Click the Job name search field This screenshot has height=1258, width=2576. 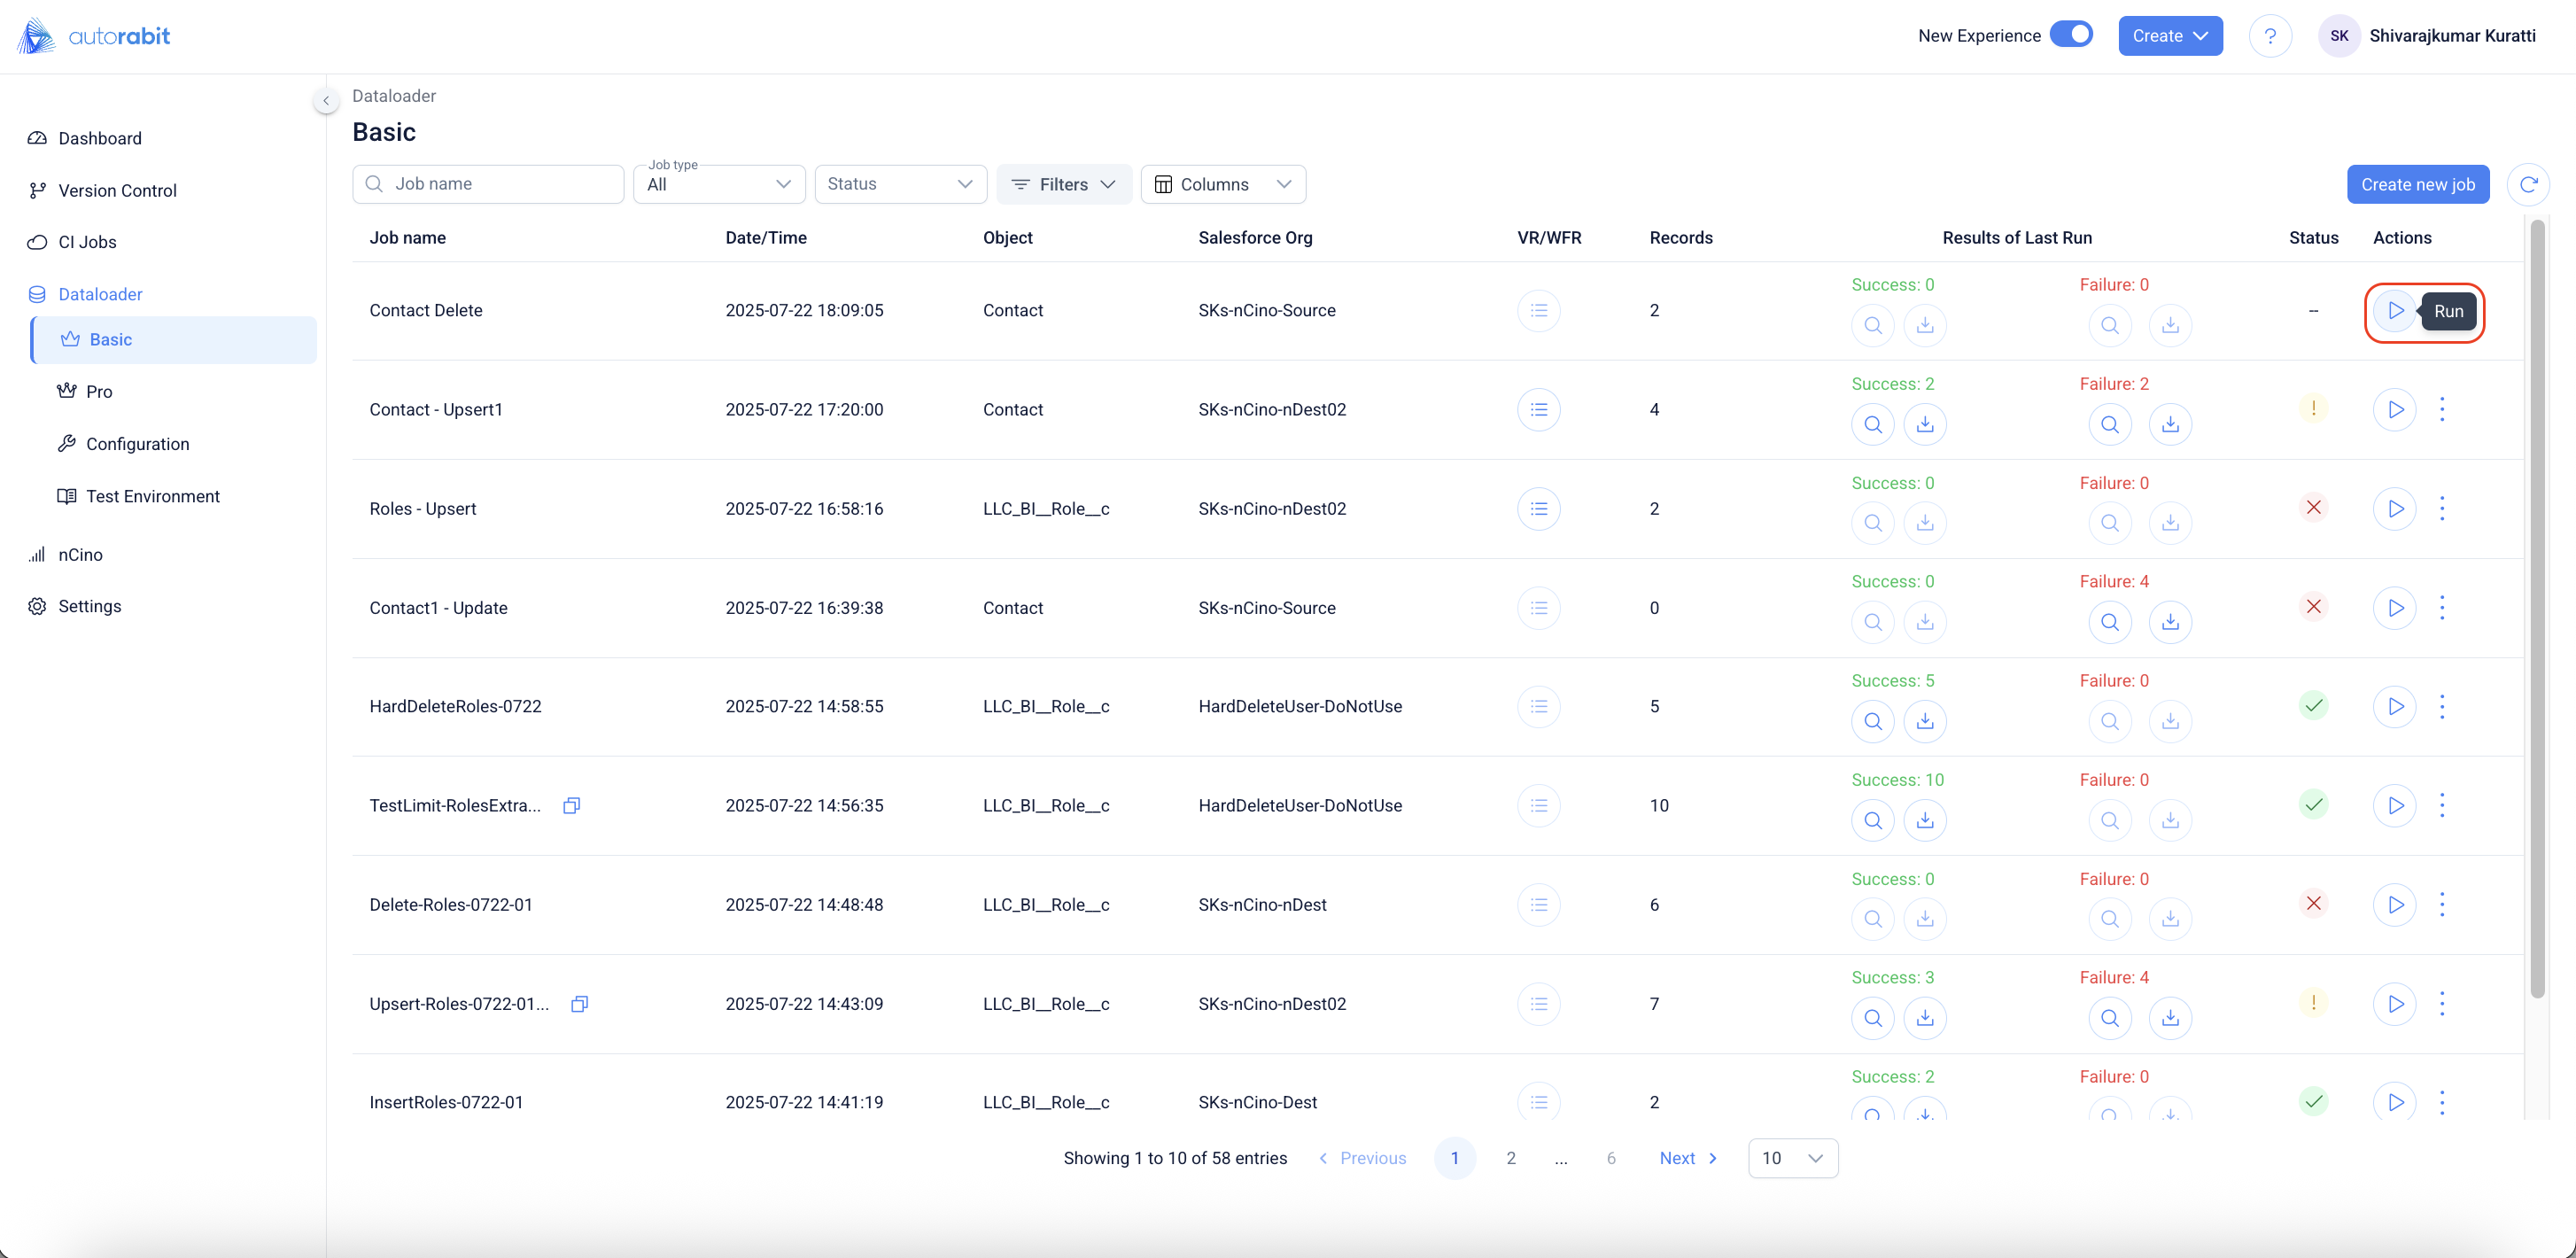490,185
